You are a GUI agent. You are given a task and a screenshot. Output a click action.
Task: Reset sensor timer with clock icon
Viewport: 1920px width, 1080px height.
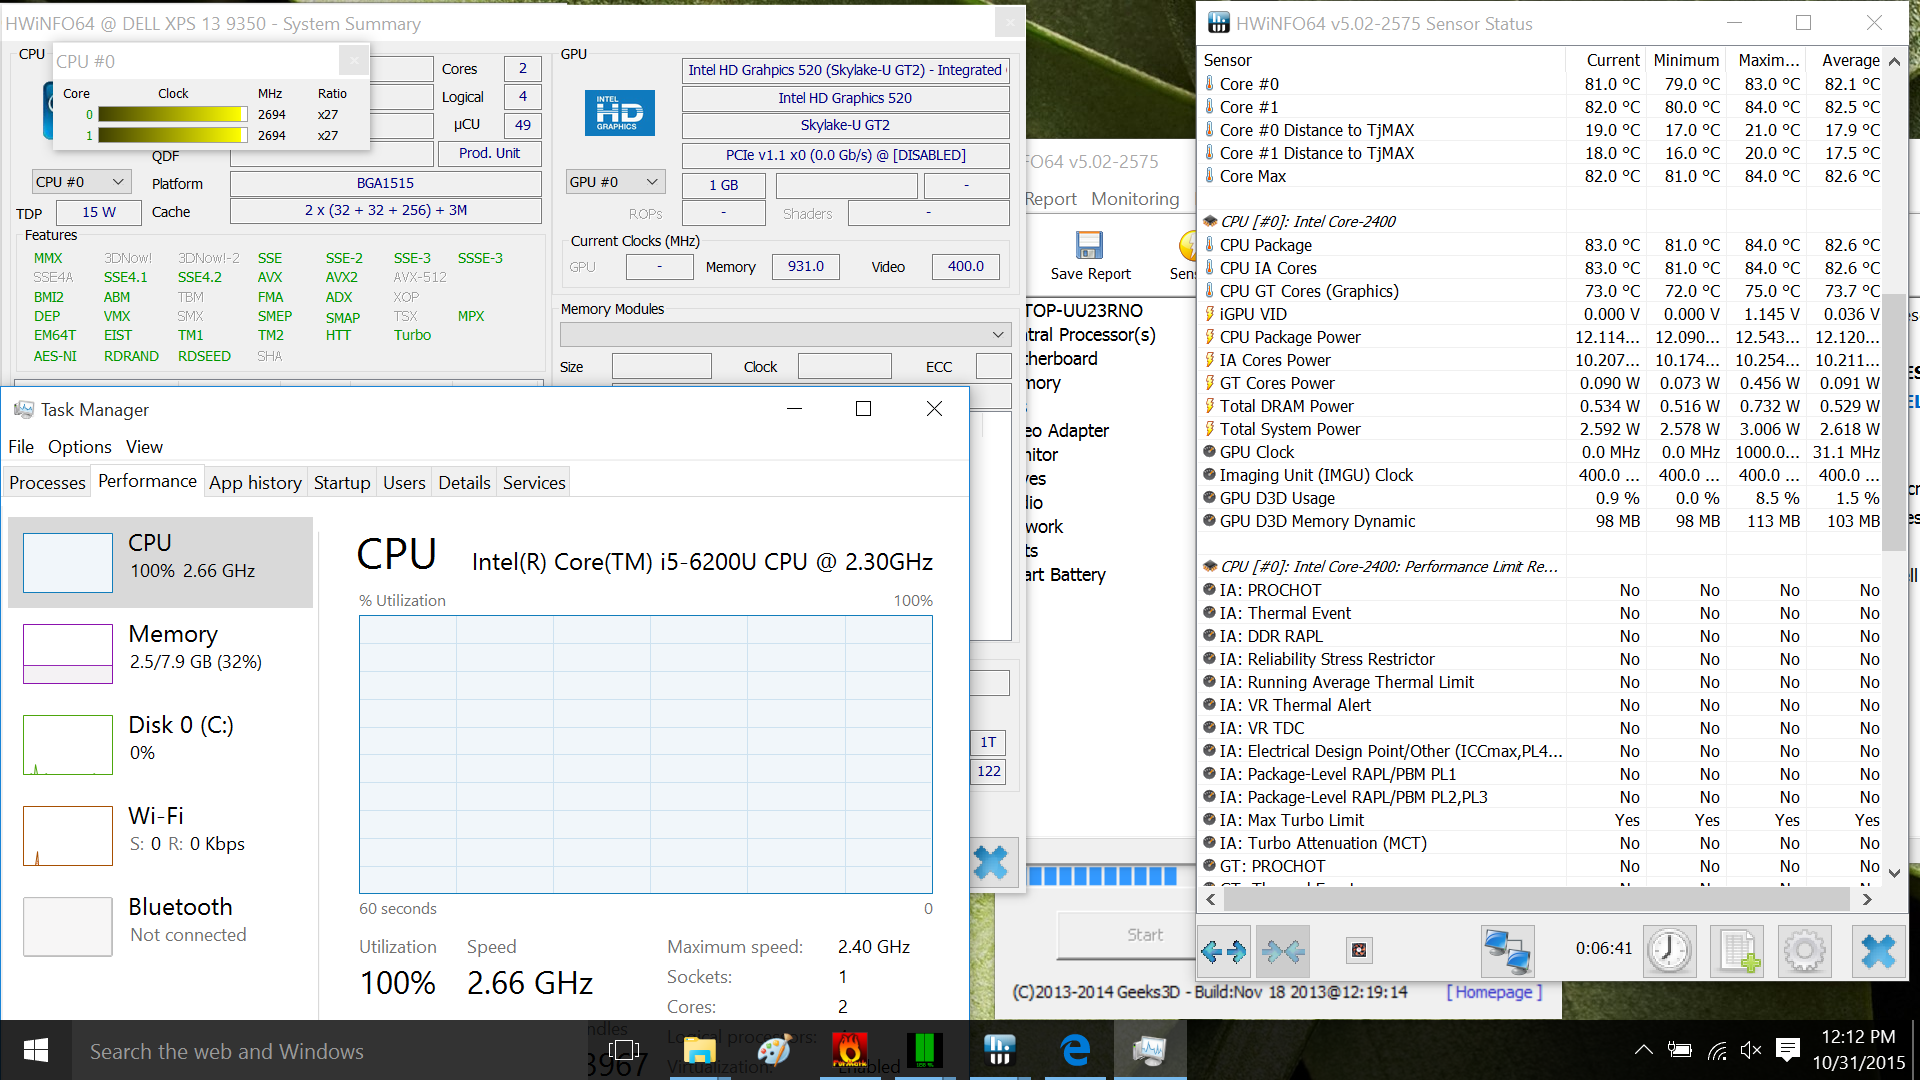point(1669,951)
